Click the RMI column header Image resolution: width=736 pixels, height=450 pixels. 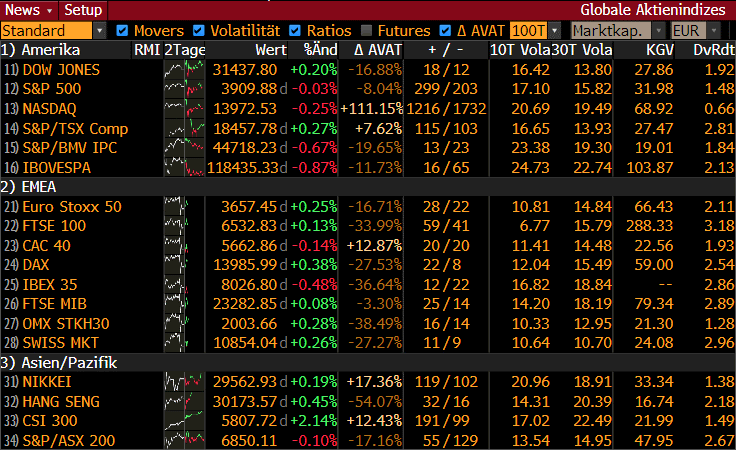pos(147,50)
